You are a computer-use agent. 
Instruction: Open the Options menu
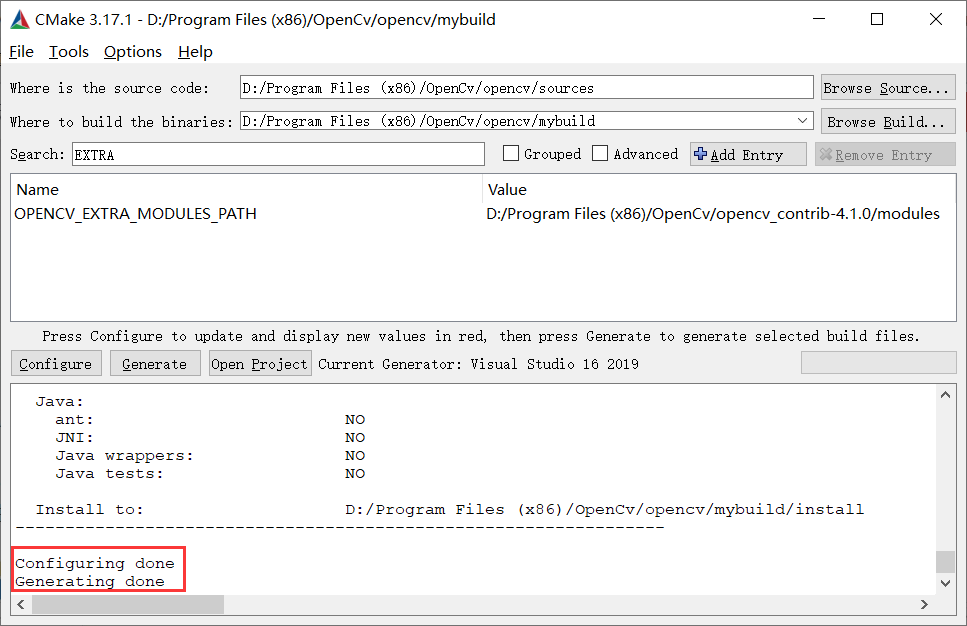pyautogui.click(x=132, y=52)
